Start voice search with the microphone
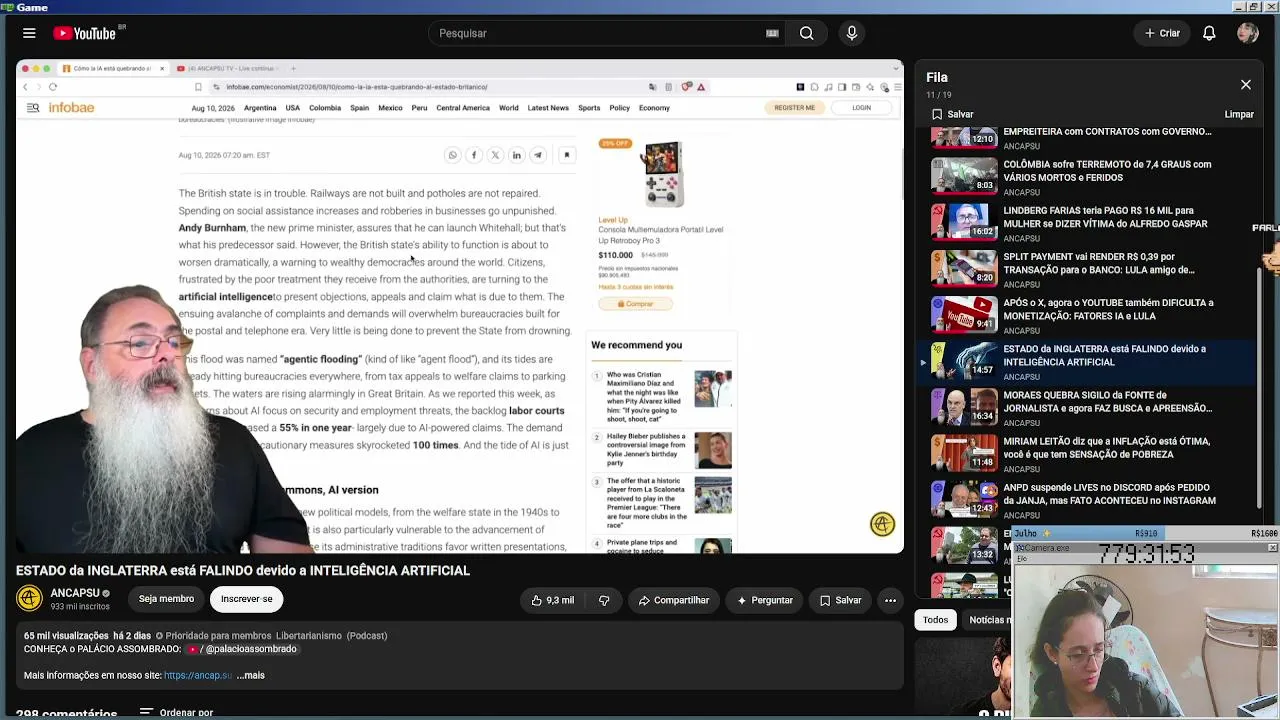 click(x=852, y=33)
